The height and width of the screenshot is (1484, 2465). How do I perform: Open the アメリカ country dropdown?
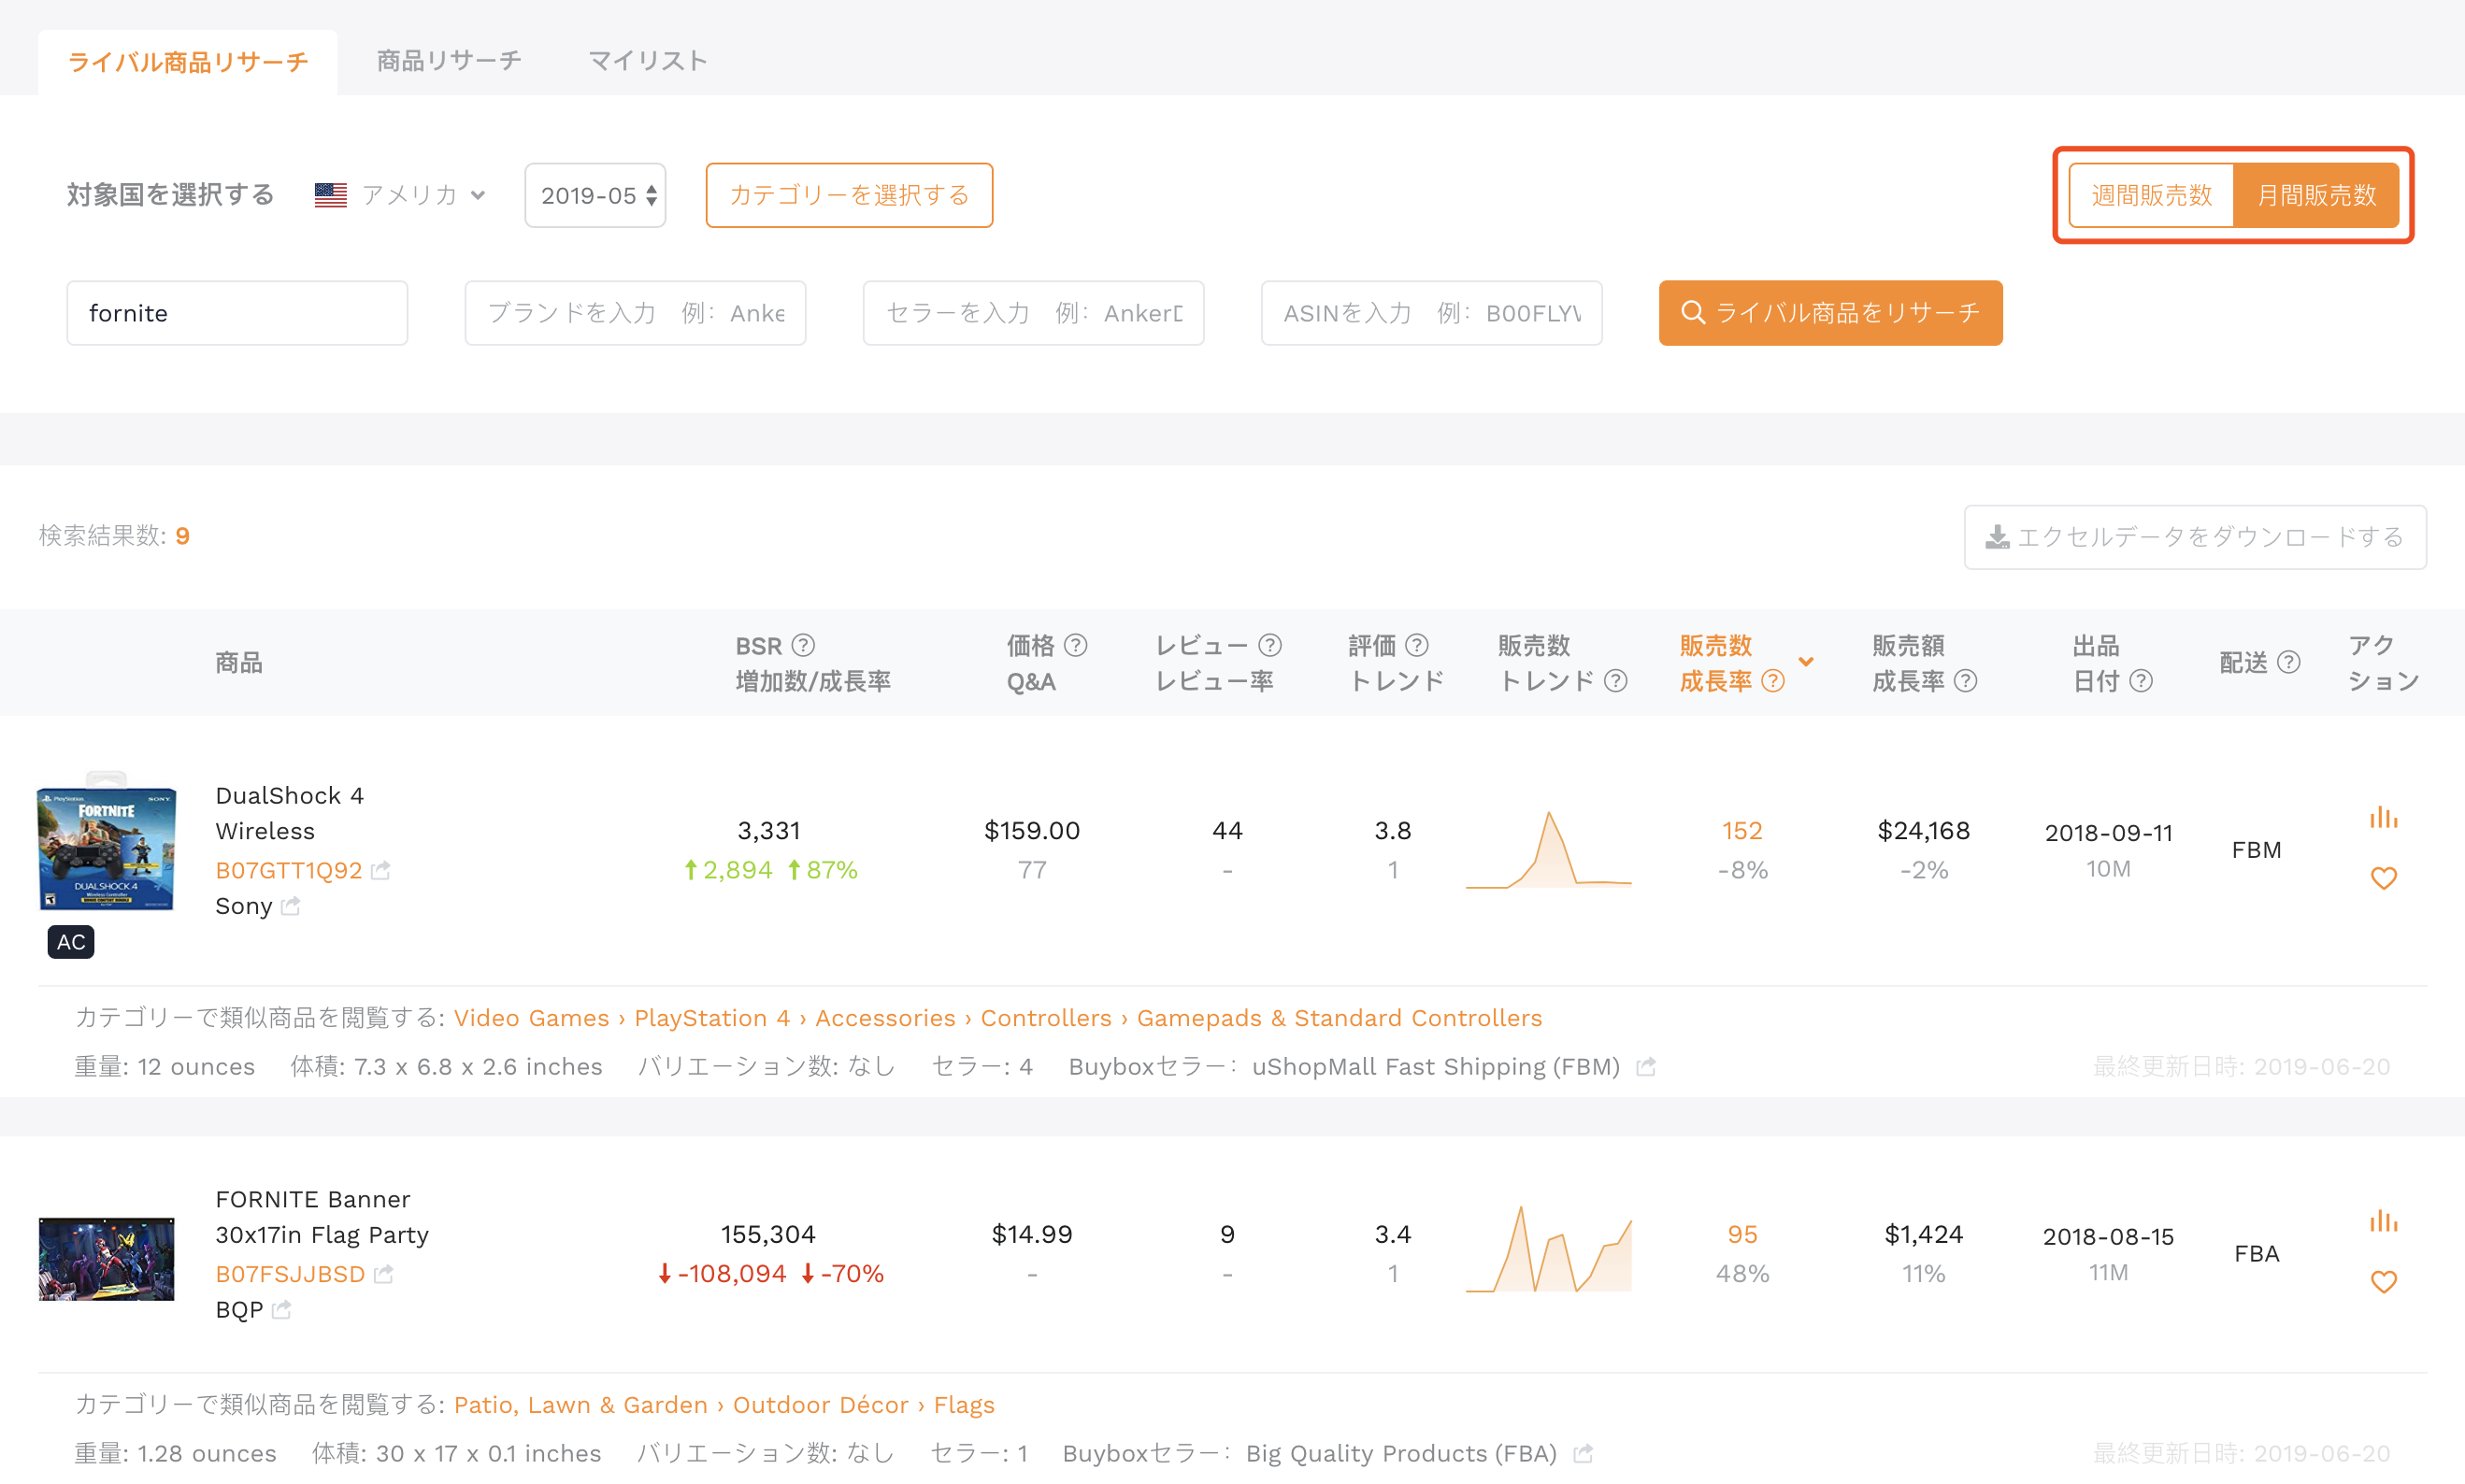[401, 195]
